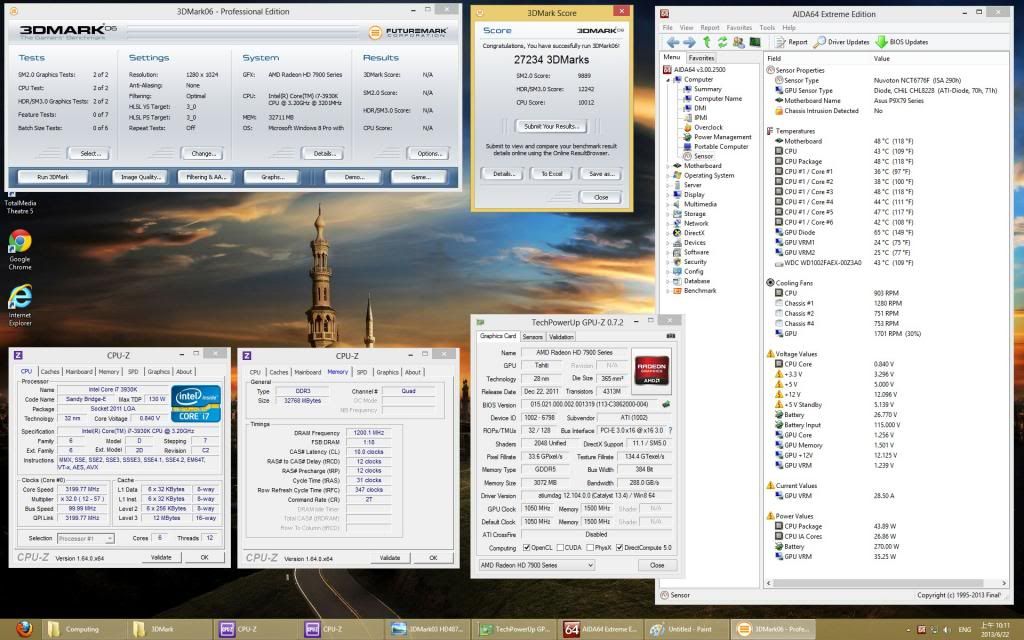This screenshot has width=1024, height=640.
Task: Click AIDA64 horizontal scrollbar thumb
Action: pyautogui.click(x=878, y=583)
